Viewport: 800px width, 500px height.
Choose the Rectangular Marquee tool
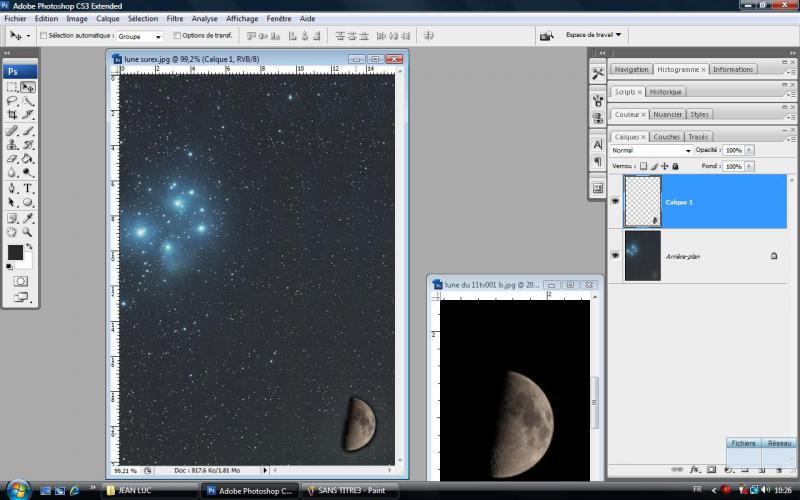(13, 87)
